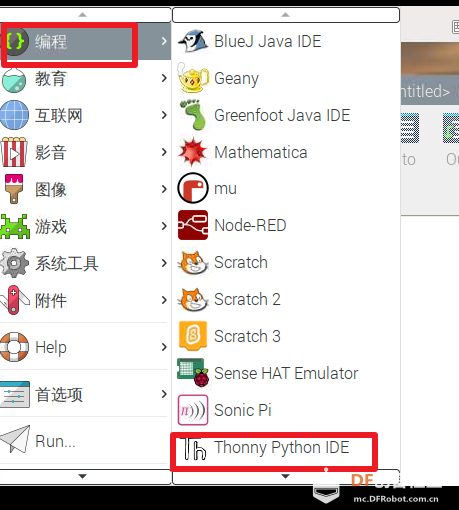Expand the 系统工具 submenu arrow
The image size is (459, 510).
(x=164, y=263)
